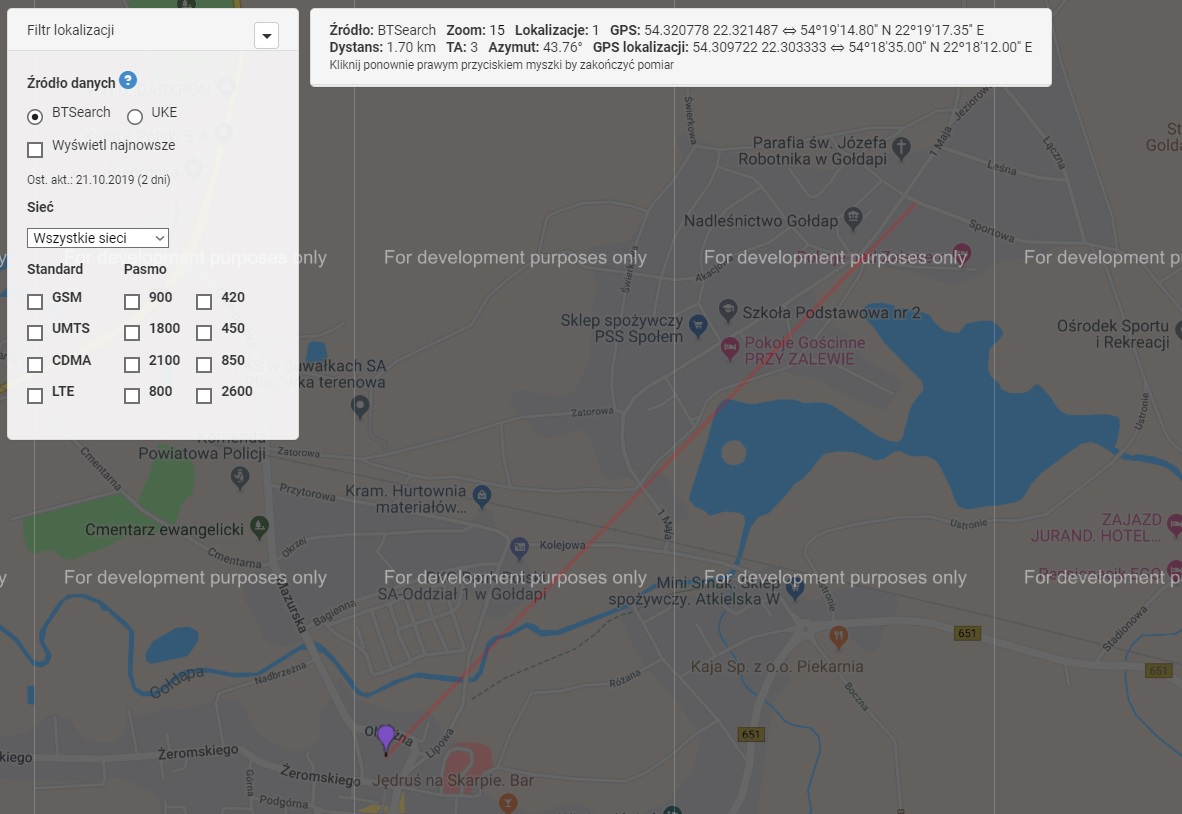Click the Filtr lokalizacji panel title

coord(71,30)
